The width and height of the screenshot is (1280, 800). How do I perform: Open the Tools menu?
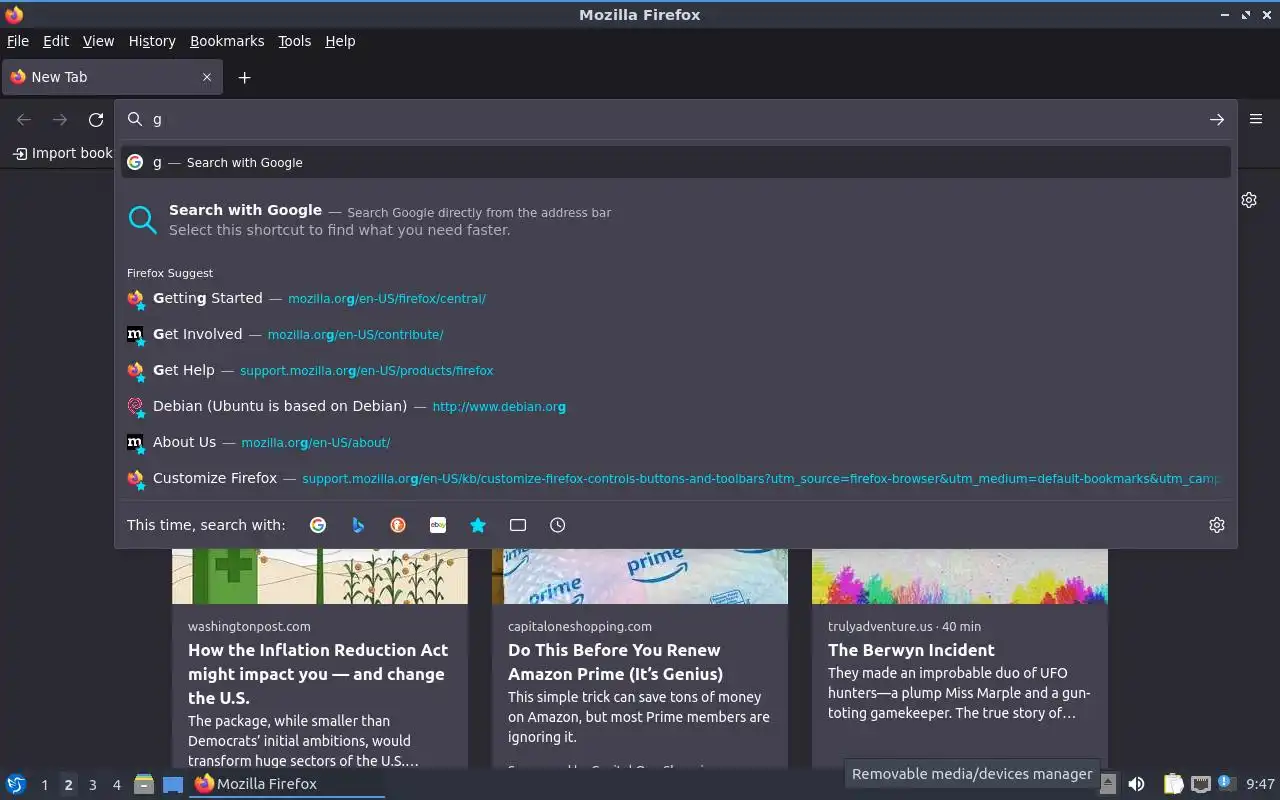(295, 41)
